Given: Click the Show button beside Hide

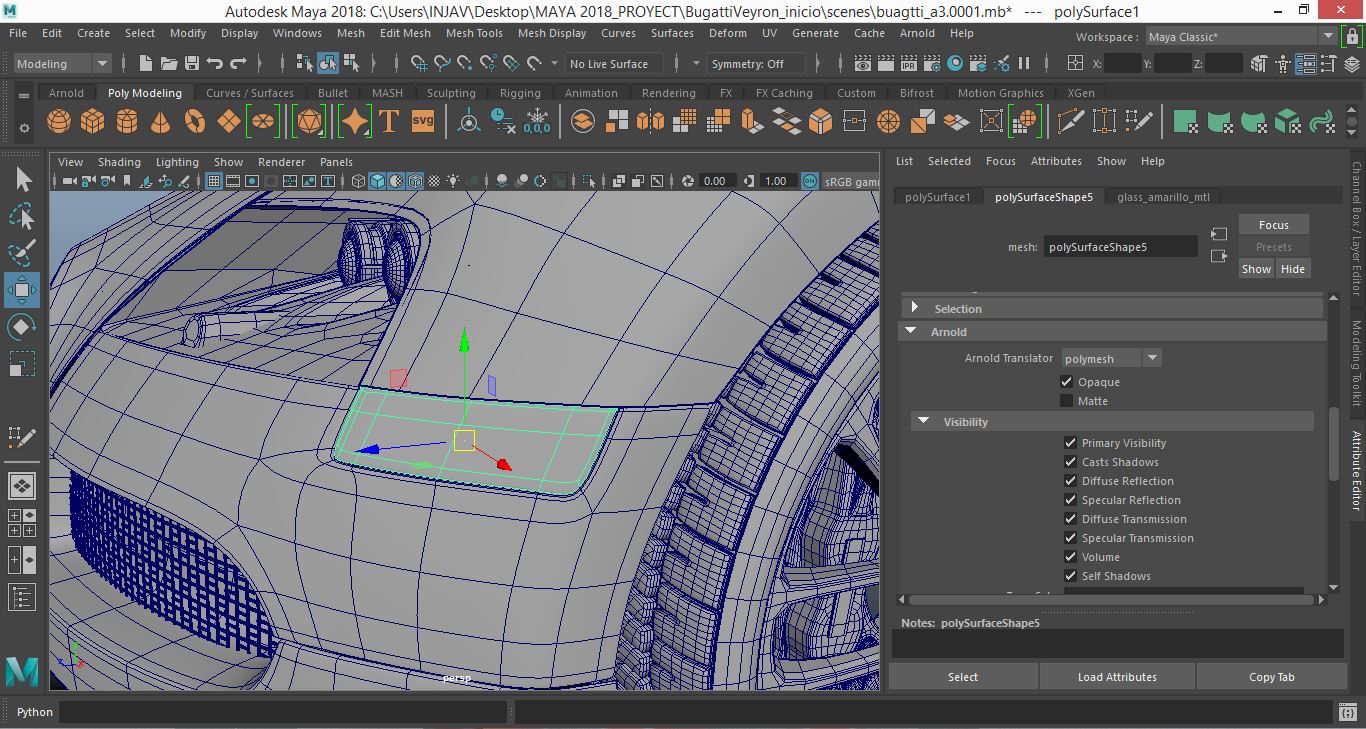Looking at the screenshot, I should tap(1256, 269).
